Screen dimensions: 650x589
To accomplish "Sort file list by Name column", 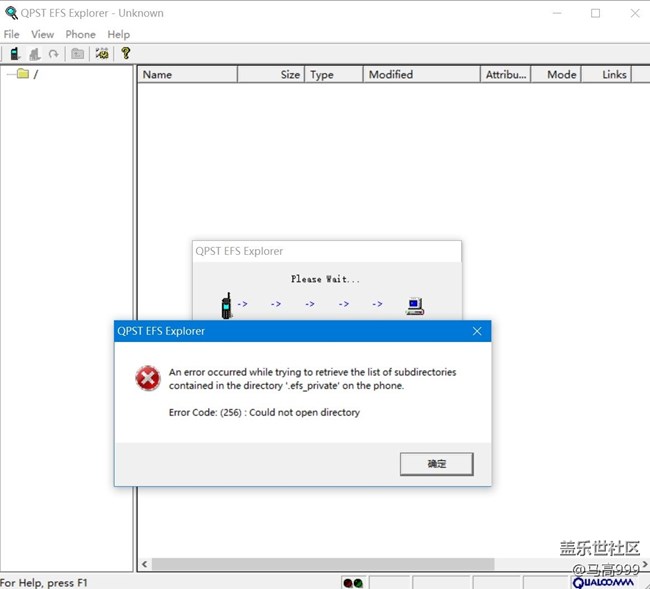I will (187, 74).
